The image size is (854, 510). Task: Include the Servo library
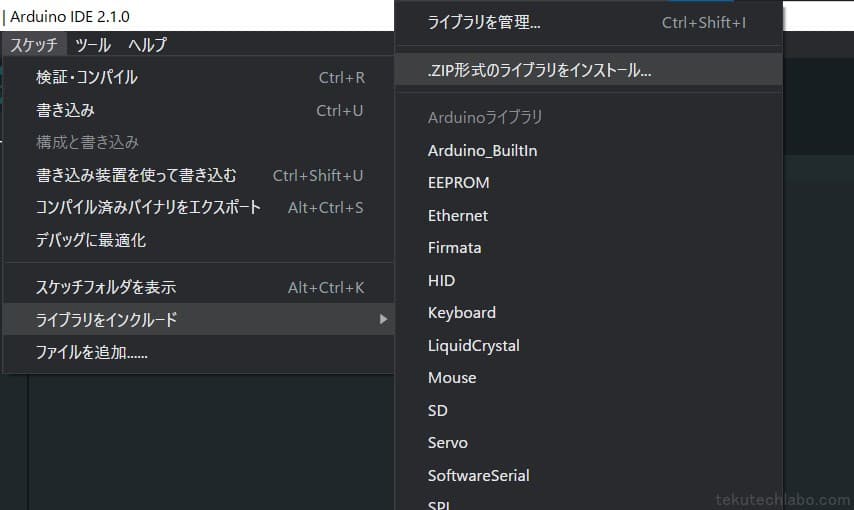tap(589, 442)
